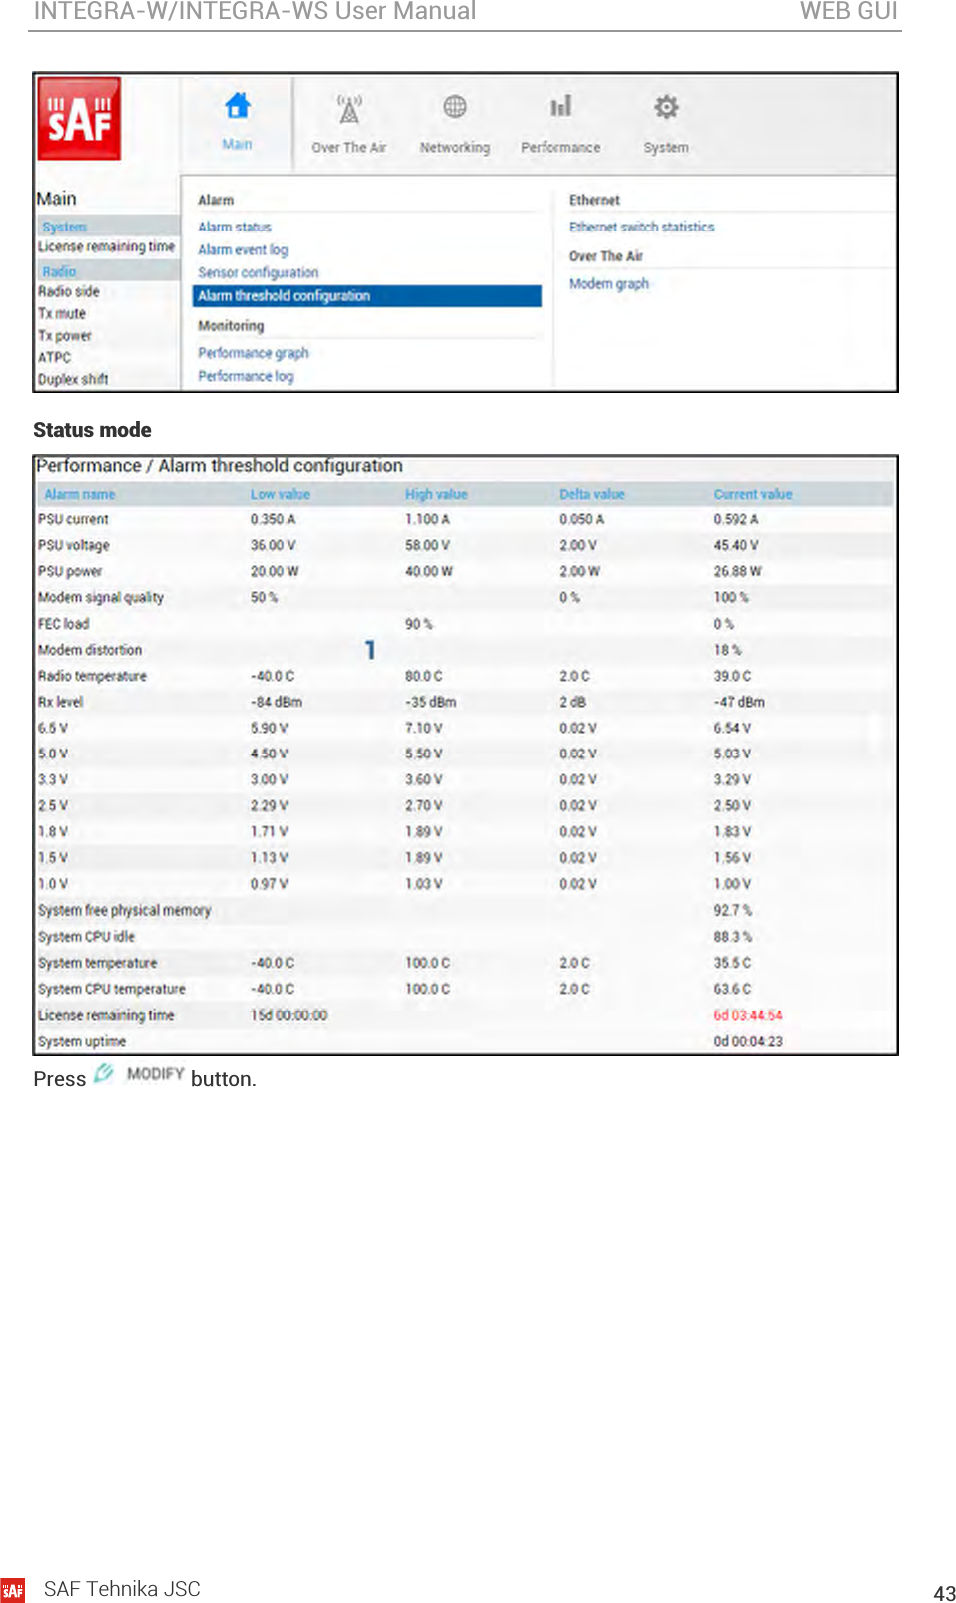This screenshot has height=1603, width=956.
Task: Click Radio side in sidebar
Action: click(69, 292)
